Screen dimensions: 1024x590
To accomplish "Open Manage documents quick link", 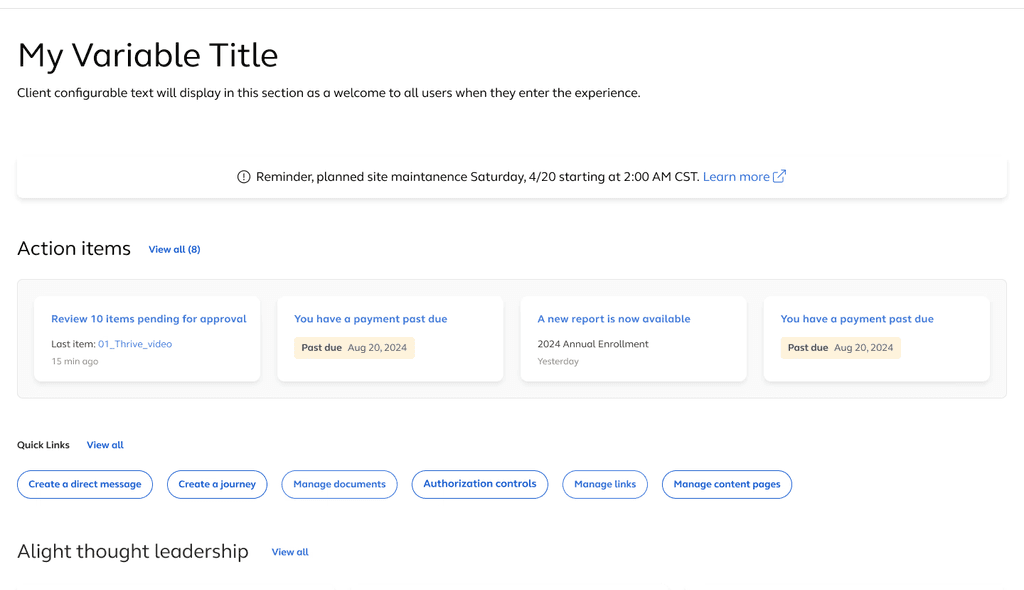I will coord(339,484).
